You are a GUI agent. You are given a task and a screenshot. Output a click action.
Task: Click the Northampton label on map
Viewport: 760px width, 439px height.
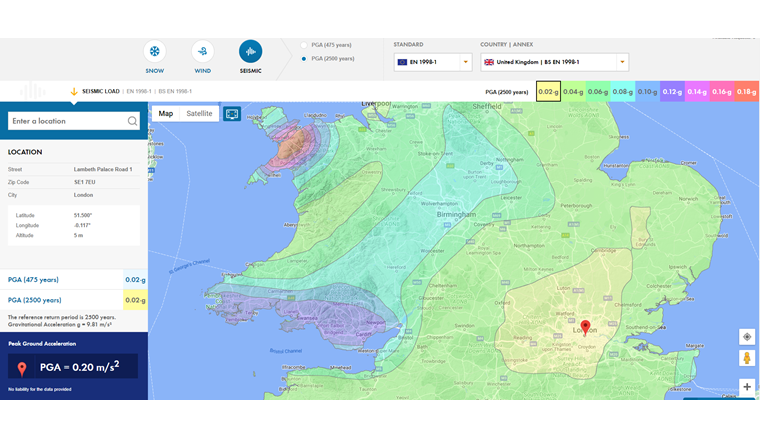pos(529,246)
